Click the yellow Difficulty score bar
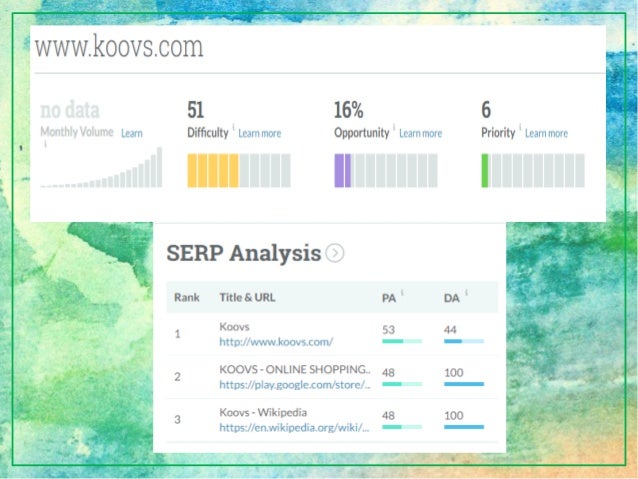Screen dimensions: 638x479 pos(239,171)
